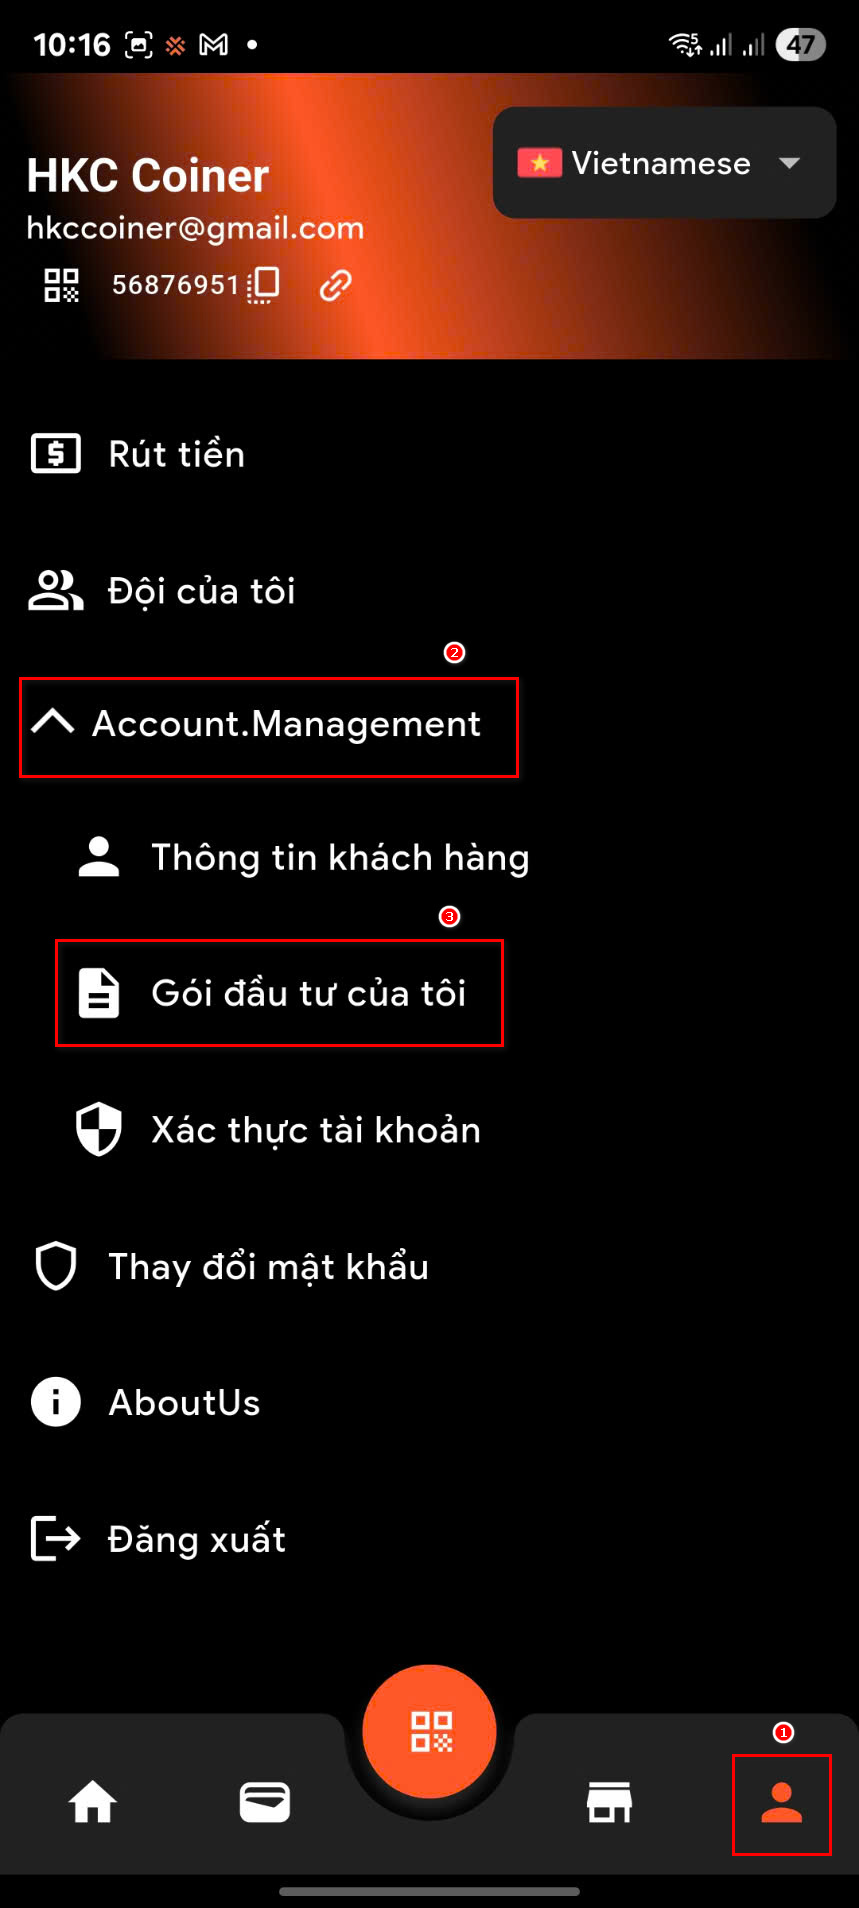Viewport: 859px width, 1908px height.
Task: Open the store tab in bottom bar
Action: pos(609,1802)
